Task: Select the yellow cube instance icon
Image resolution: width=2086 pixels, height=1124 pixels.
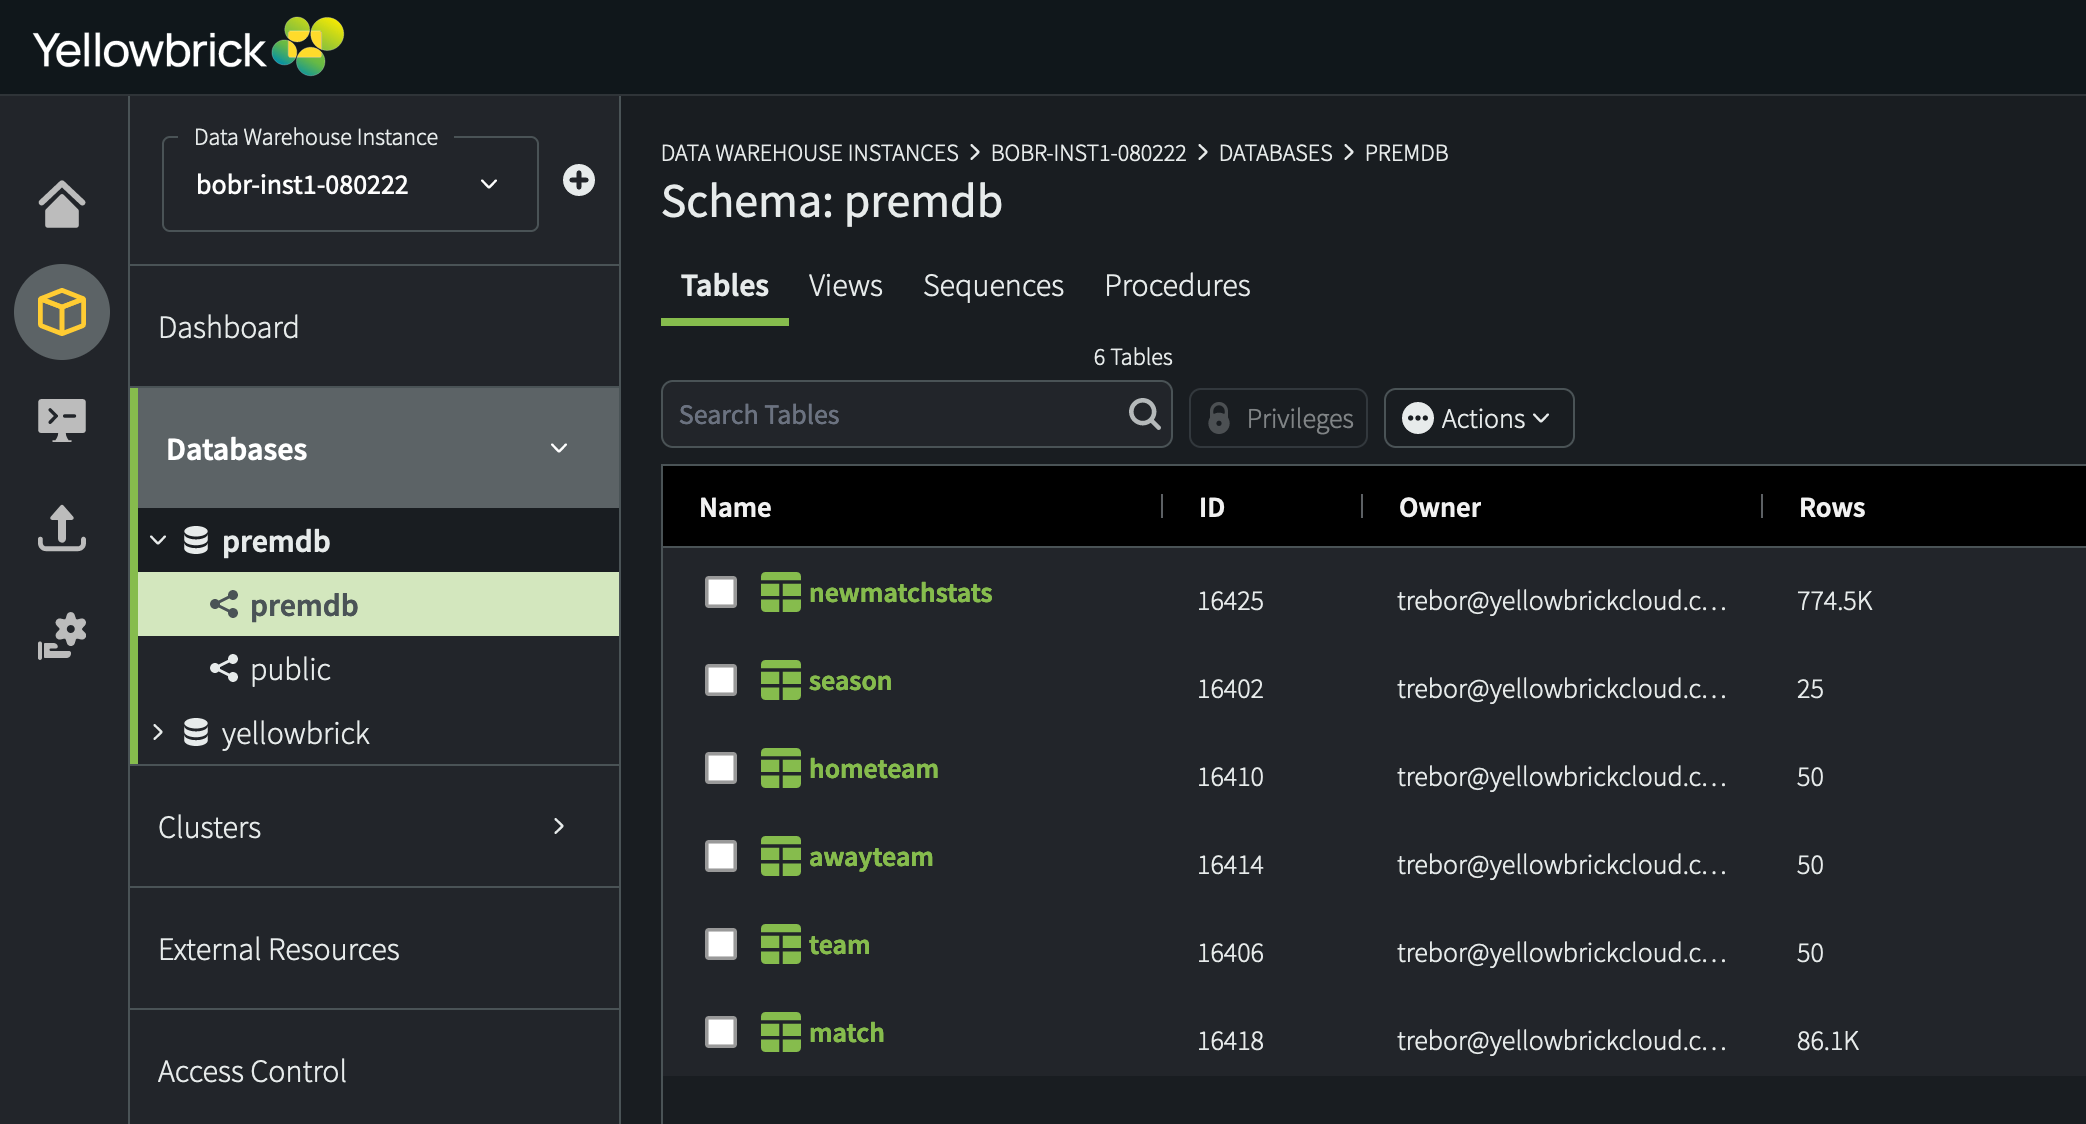Action: pos(62,312)
